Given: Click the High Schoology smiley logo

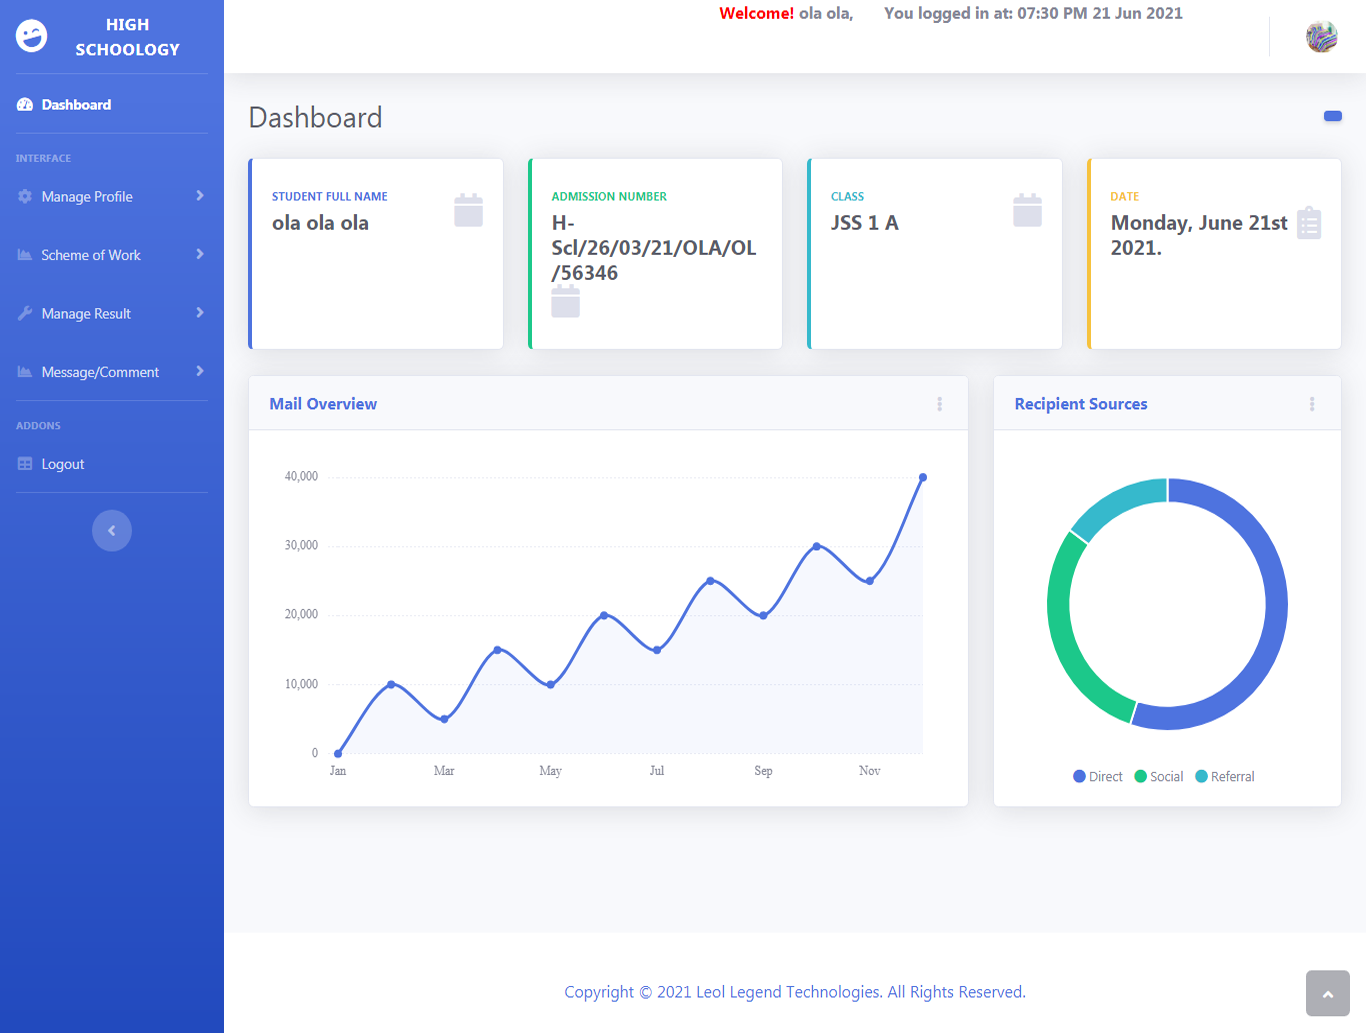Looking at the screenshot, I should tap(31, 36).
